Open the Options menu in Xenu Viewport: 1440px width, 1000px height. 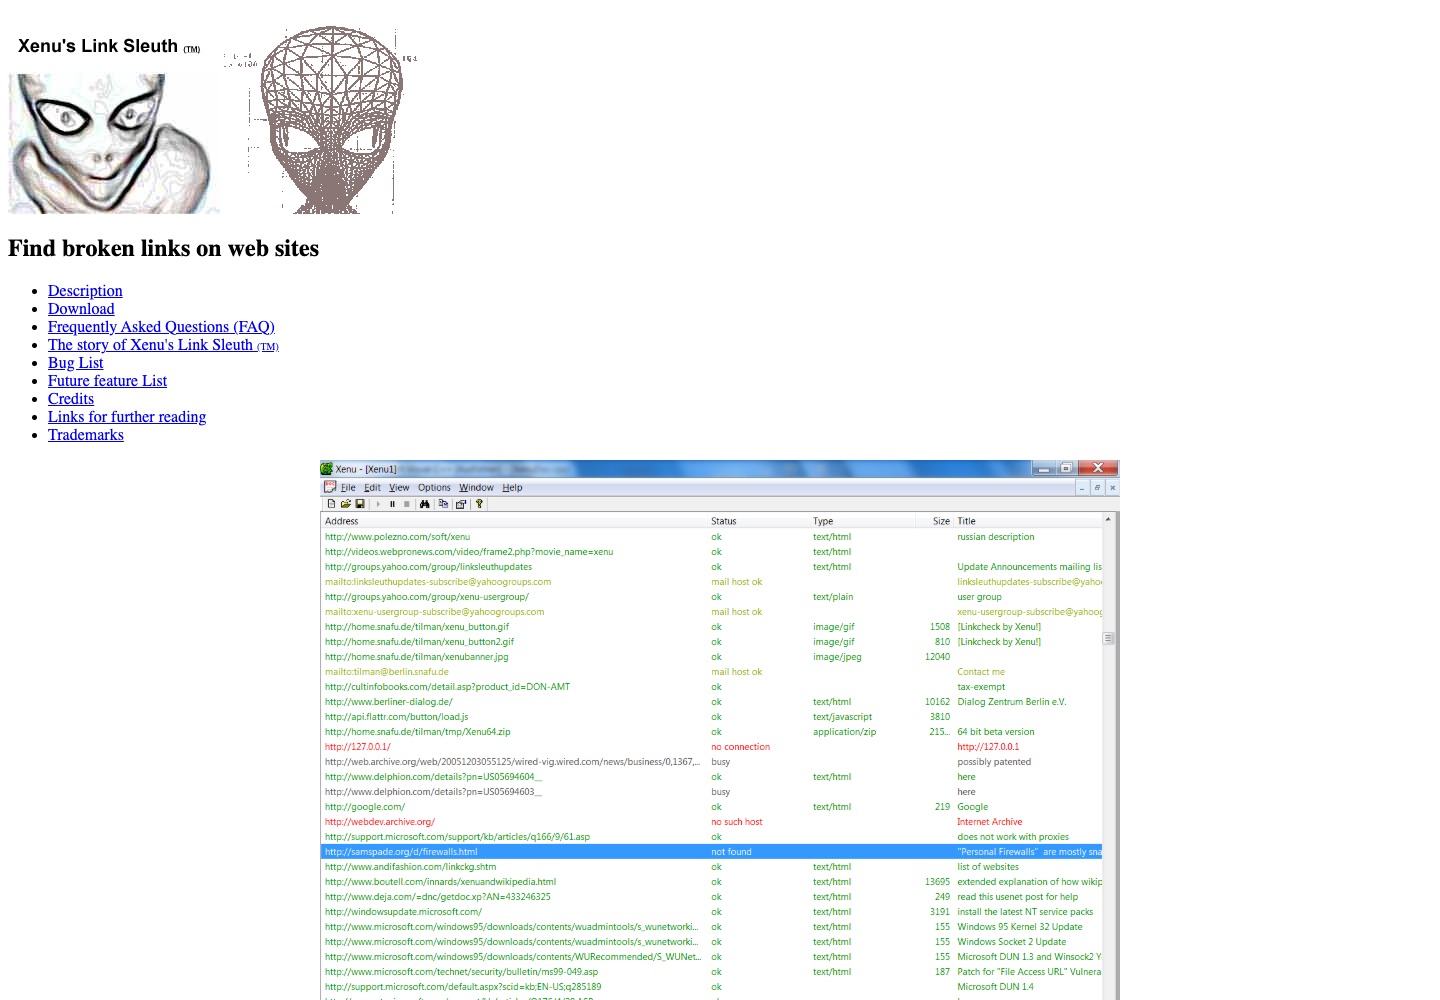click(x=434, y=488)
